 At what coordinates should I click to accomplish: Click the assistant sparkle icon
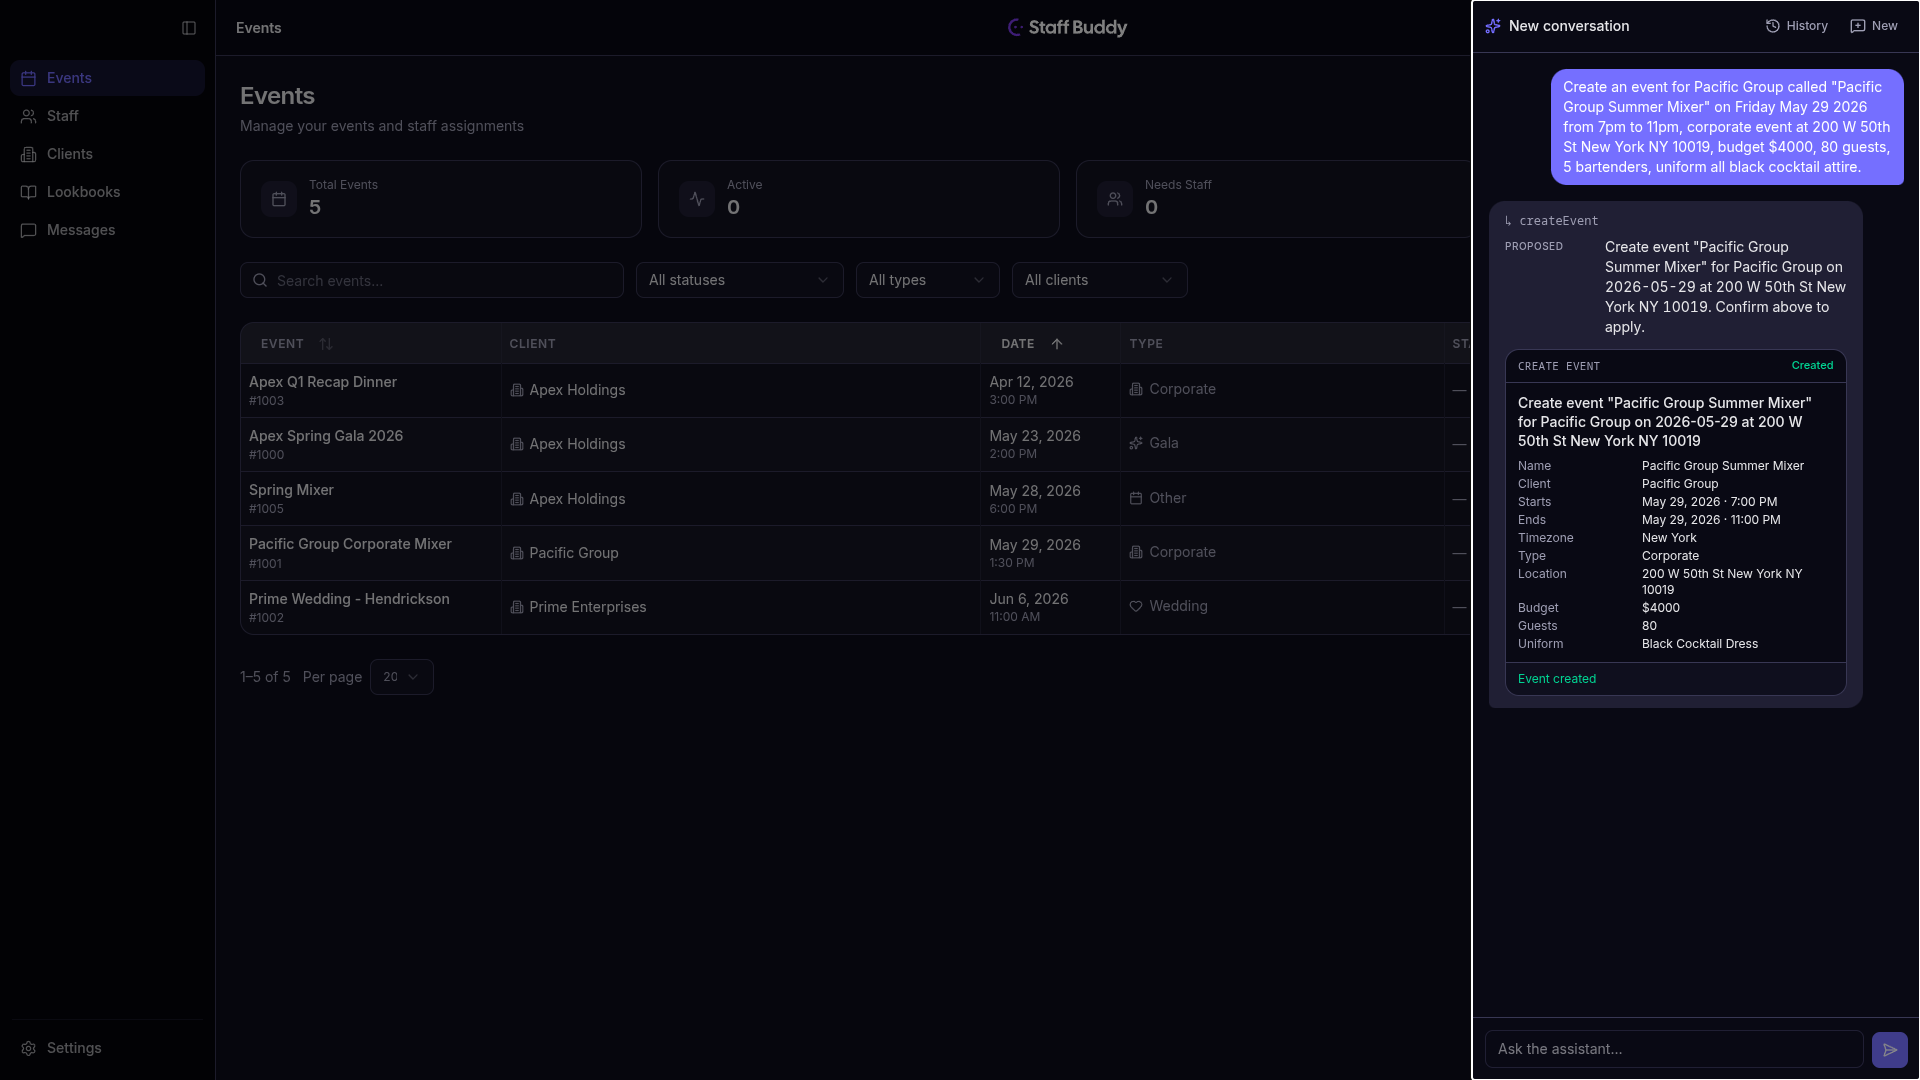tap(1493, 26)
